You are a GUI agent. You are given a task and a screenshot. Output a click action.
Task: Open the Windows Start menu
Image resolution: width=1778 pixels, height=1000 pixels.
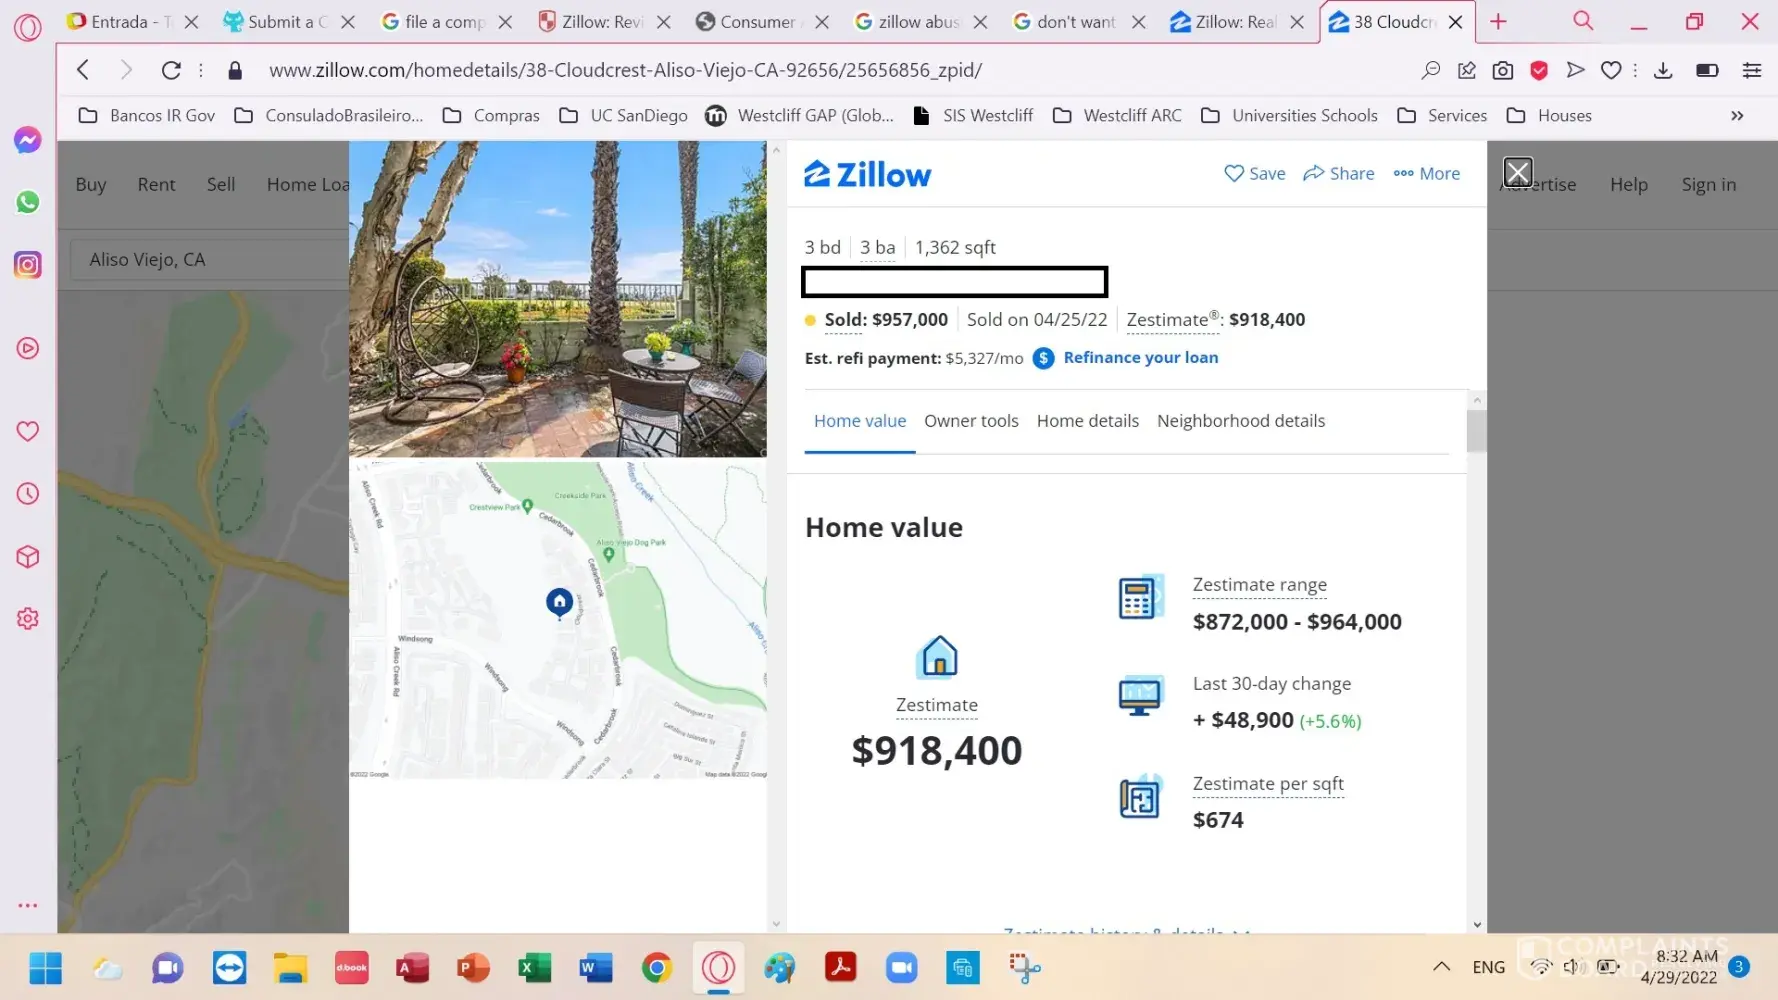coord(46,968)
